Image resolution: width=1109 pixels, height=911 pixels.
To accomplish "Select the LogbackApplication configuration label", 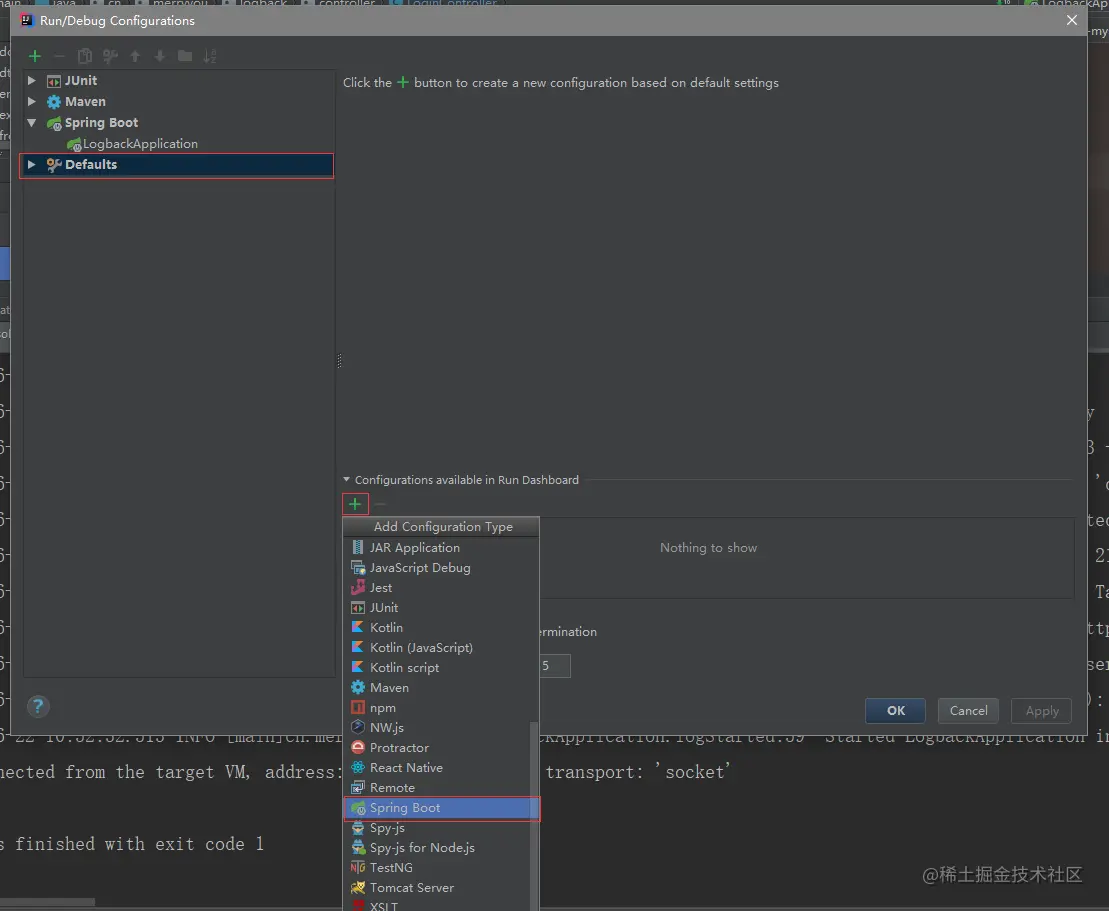I will tap(140, 144).
